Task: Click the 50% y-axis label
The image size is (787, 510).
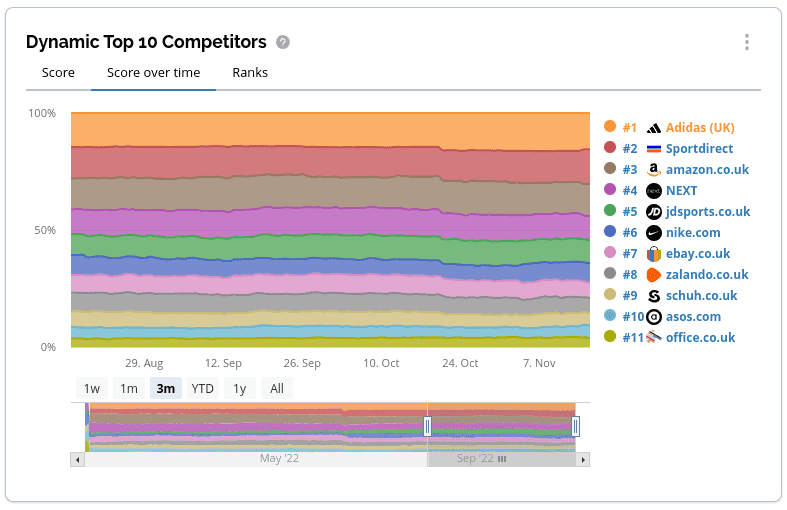Action: [45, 230]
